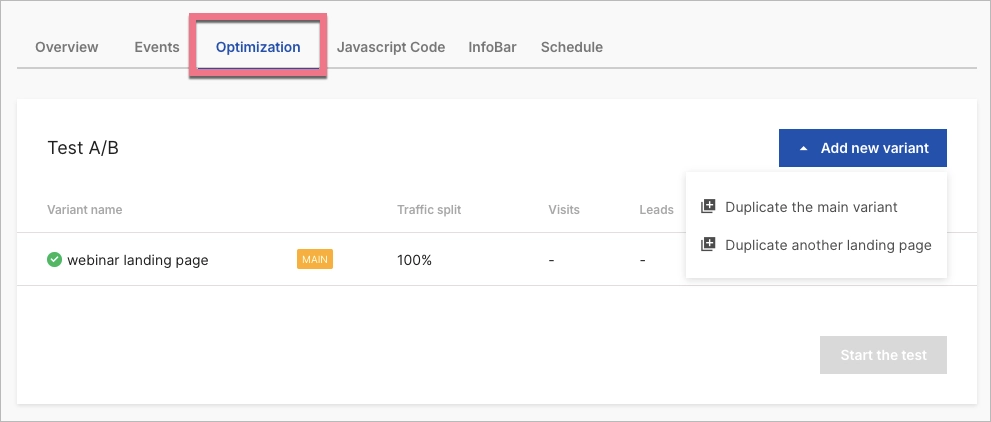The image size is (991, 422).
Task: Click the duplicate icon beside another landing page
Action: (708, 245)
